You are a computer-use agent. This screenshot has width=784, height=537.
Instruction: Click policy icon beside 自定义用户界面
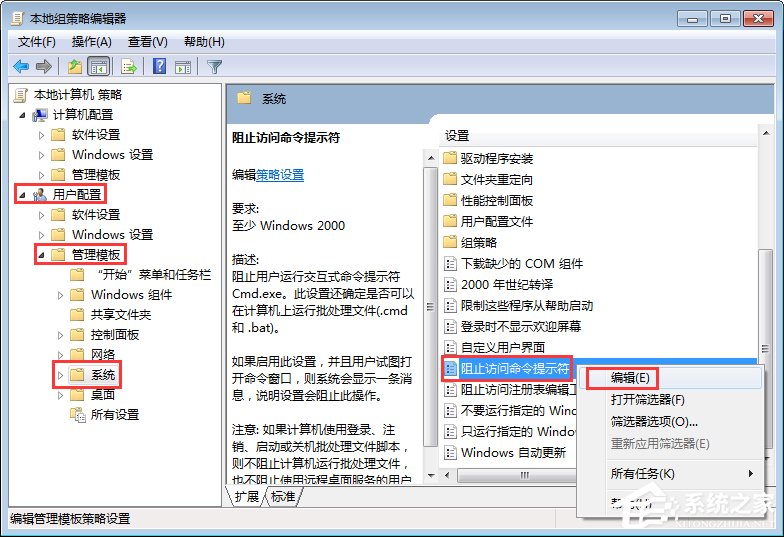point(450,347)
